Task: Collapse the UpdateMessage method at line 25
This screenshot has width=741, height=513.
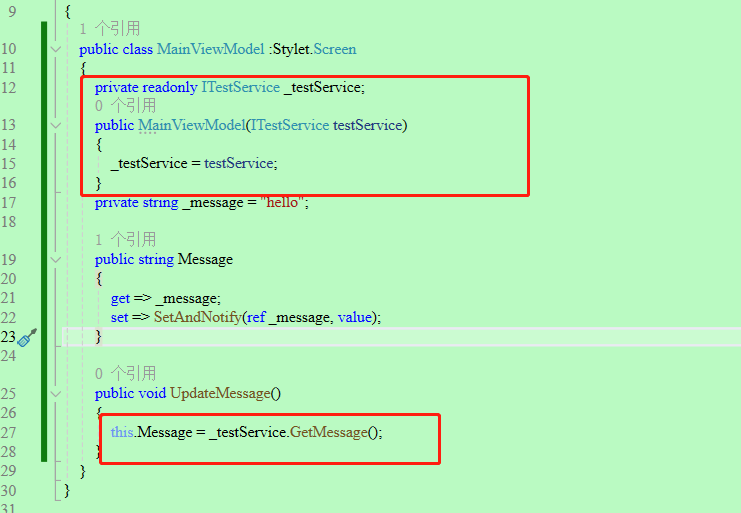Action: coord(56,394)
